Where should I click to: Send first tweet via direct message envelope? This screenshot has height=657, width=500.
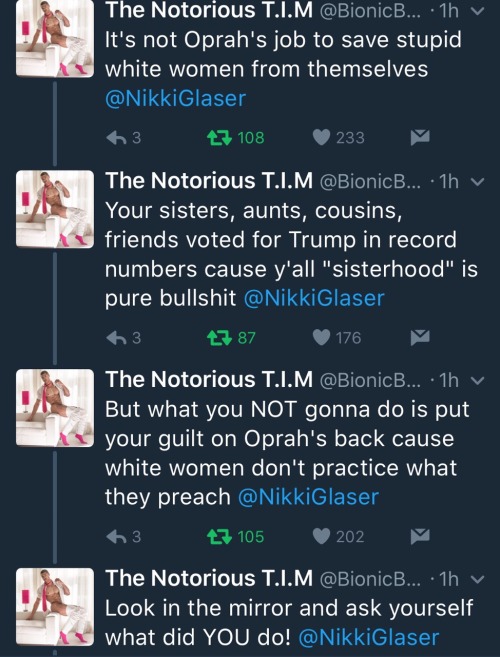420,137
